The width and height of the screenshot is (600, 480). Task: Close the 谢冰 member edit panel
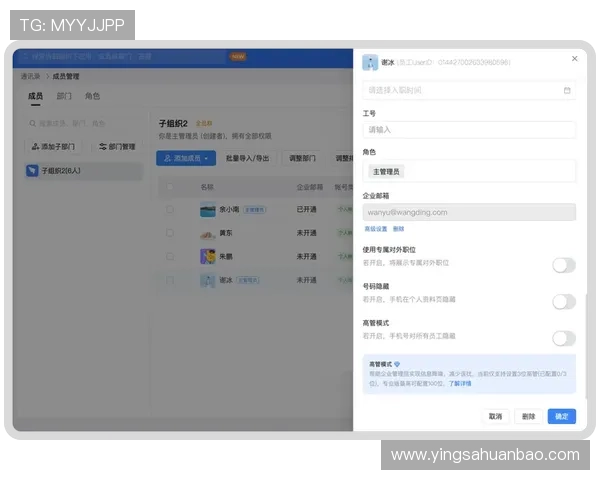[574, 59]
